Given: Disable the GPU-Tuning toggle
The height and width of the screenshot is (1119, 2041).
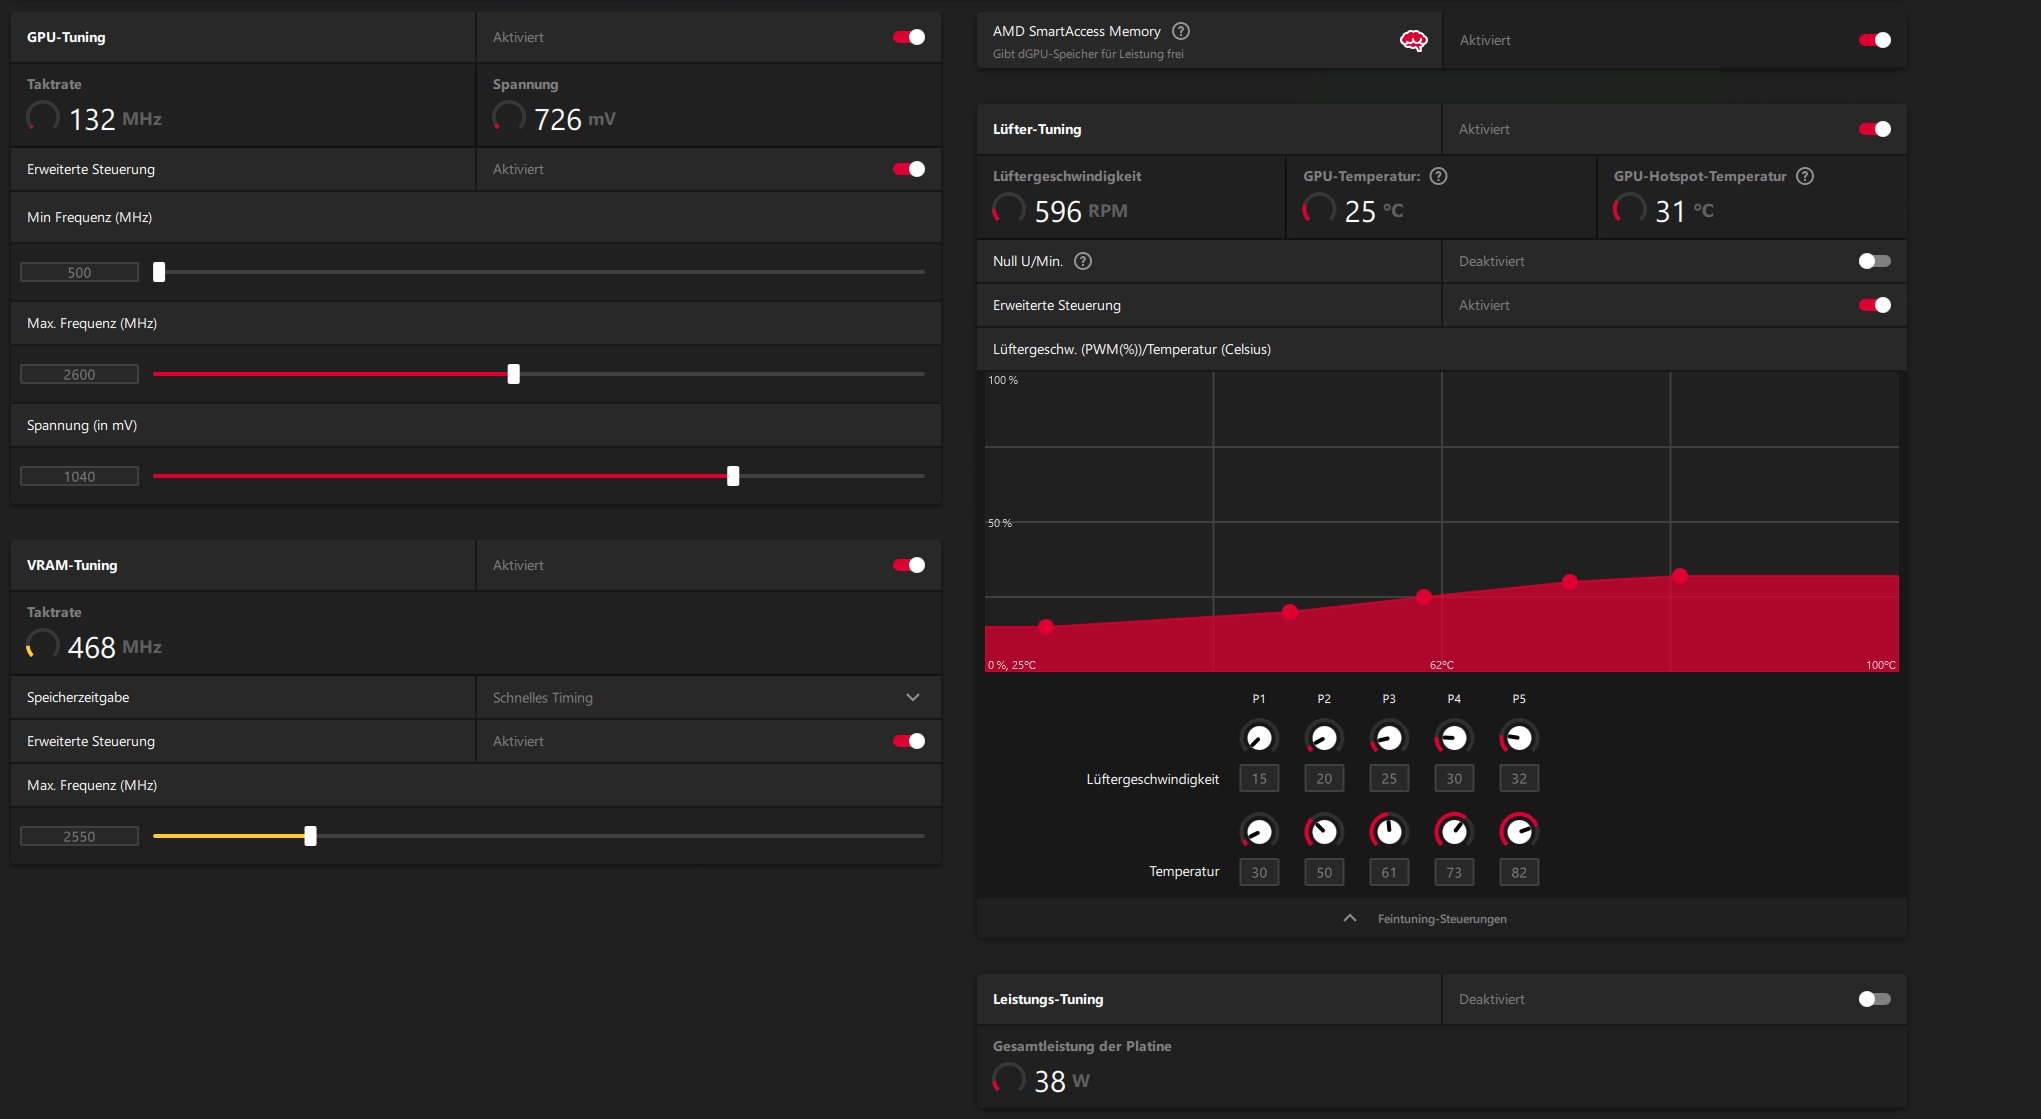Looking at the screenshot, I should tap(909, 37).
